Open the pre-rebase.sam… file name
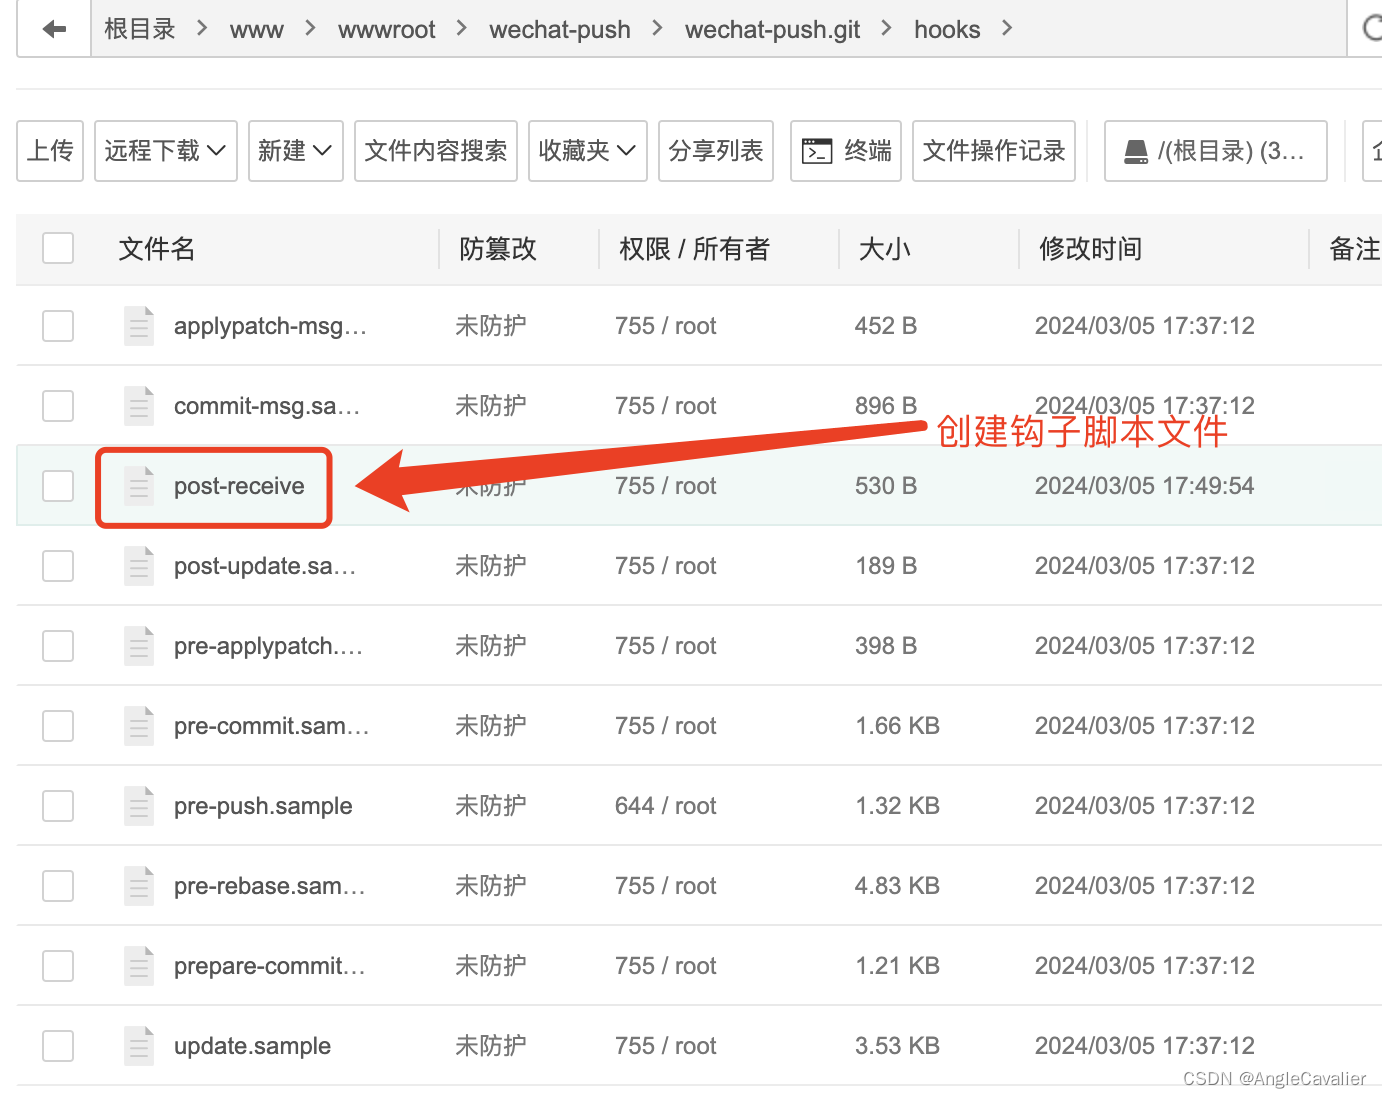The image size is (1382, 1098). [x=270, y=886]
